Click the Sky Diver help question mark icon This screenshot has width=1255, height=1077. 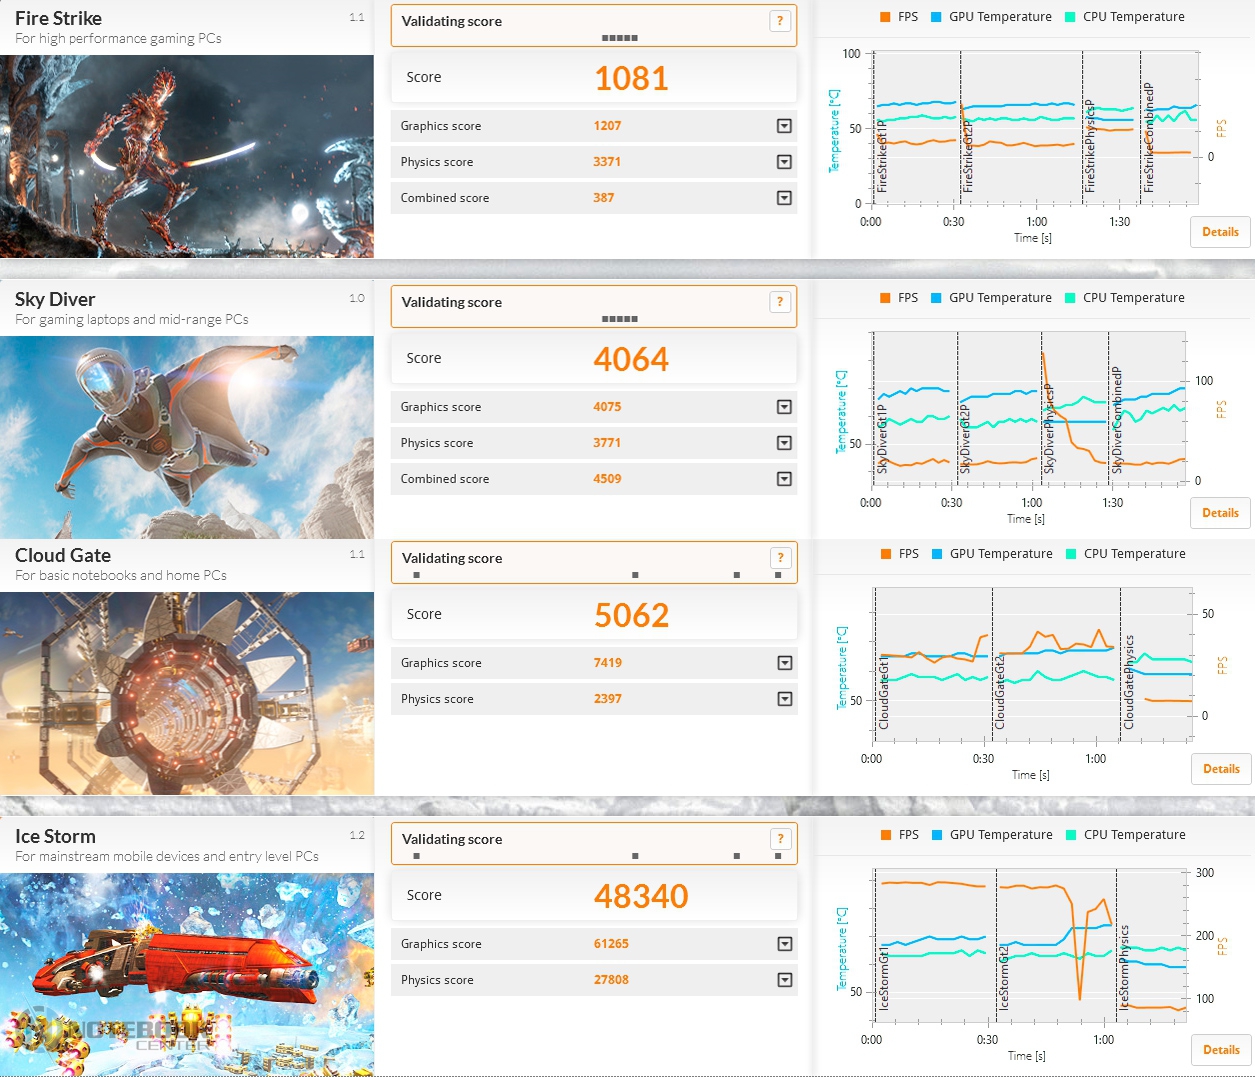click(x=780, y=302)
